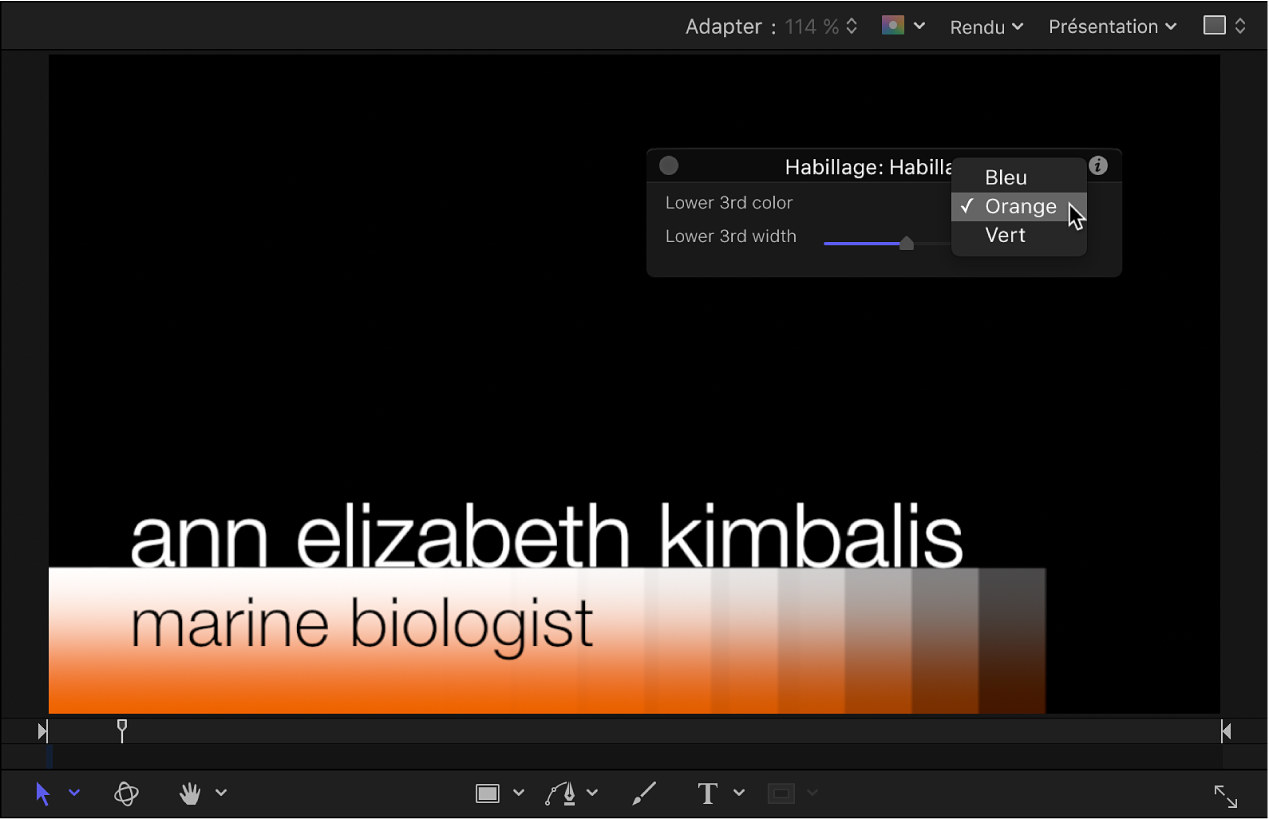Screen dimensions: 1269x819
Task: Select the checked Orange menu option
Action: (x=1020, y=207)
